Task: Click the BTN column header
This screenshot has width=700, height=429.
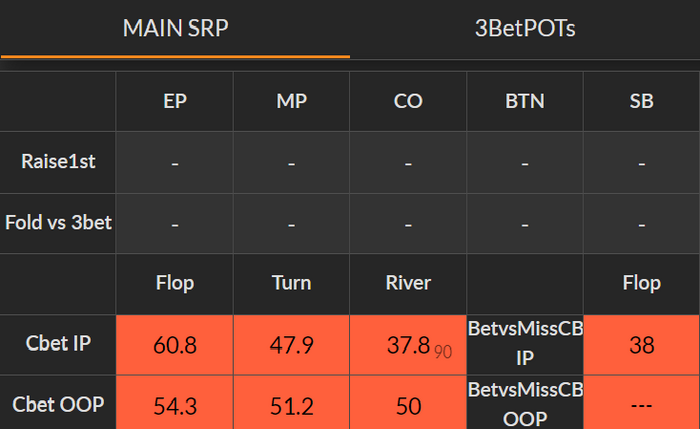Action: 524,101
